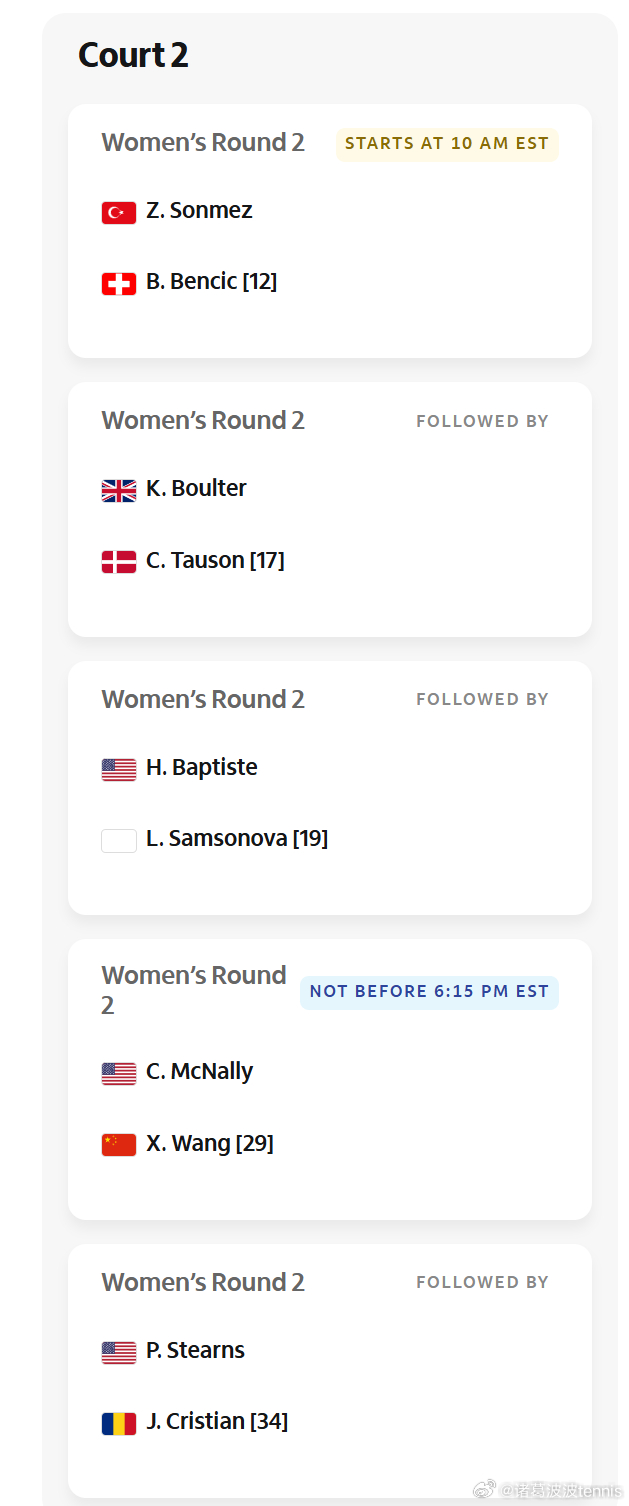Click the blank flag beside L. Samsonova
629x1506 pixels.
(118, 840)
